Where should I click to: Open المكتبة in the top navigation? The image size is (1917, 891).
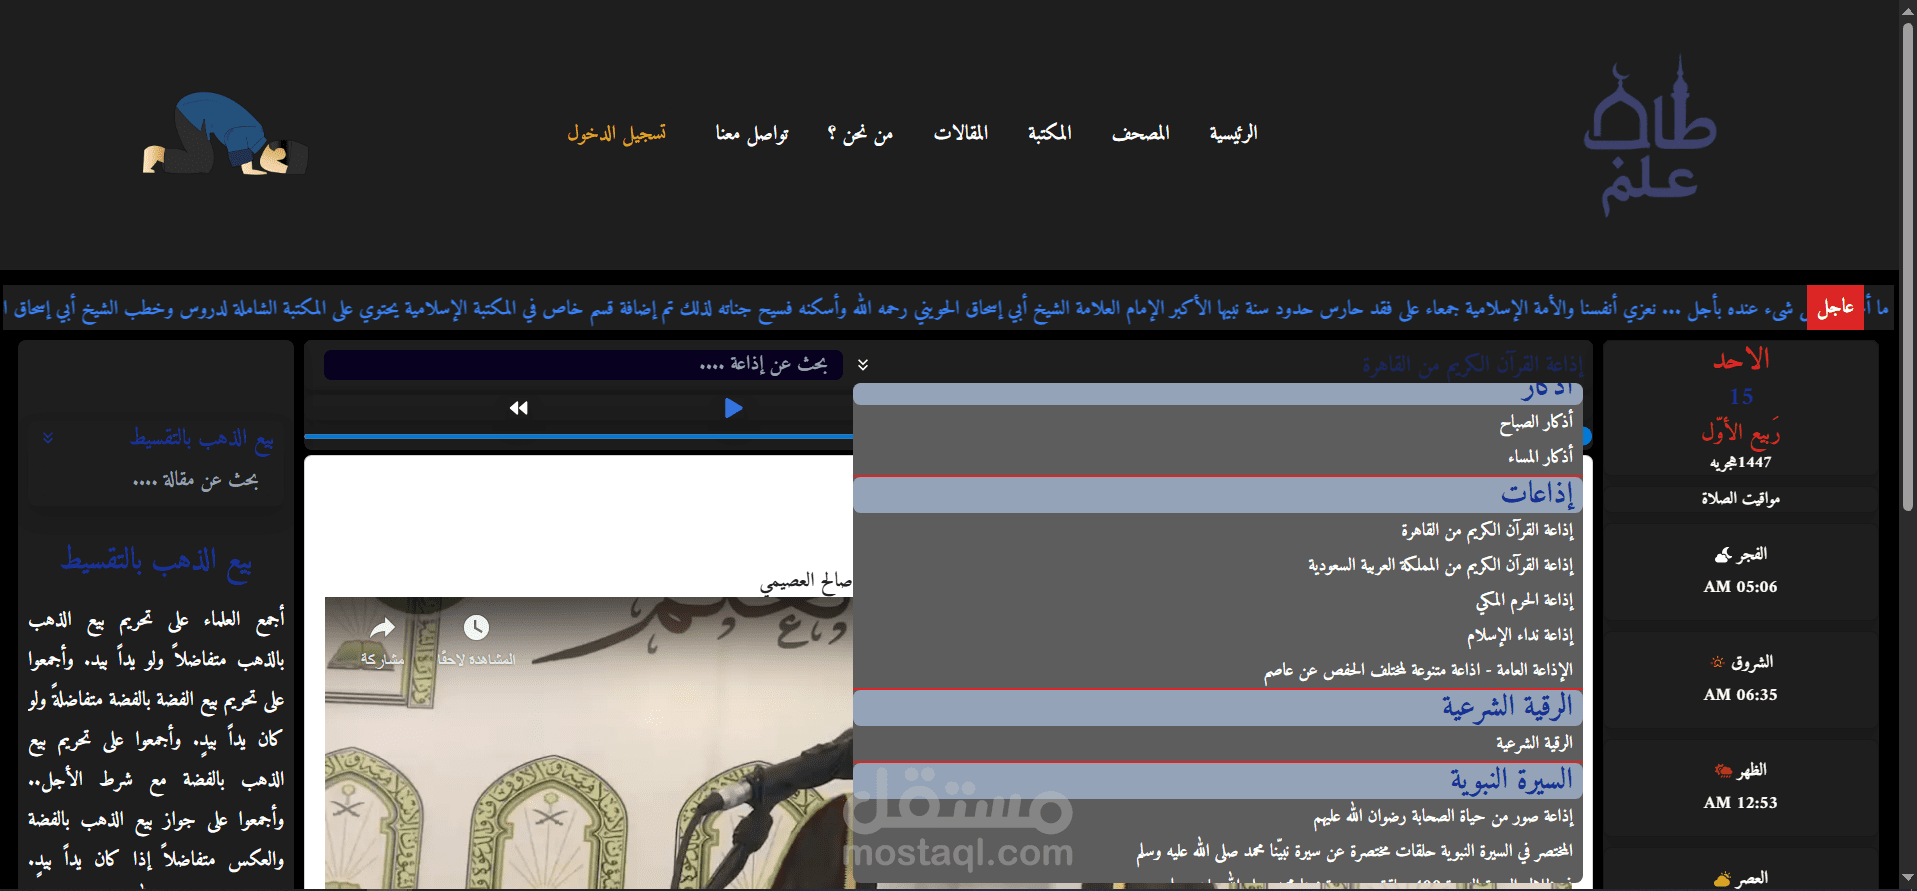tap(1049, 133)
